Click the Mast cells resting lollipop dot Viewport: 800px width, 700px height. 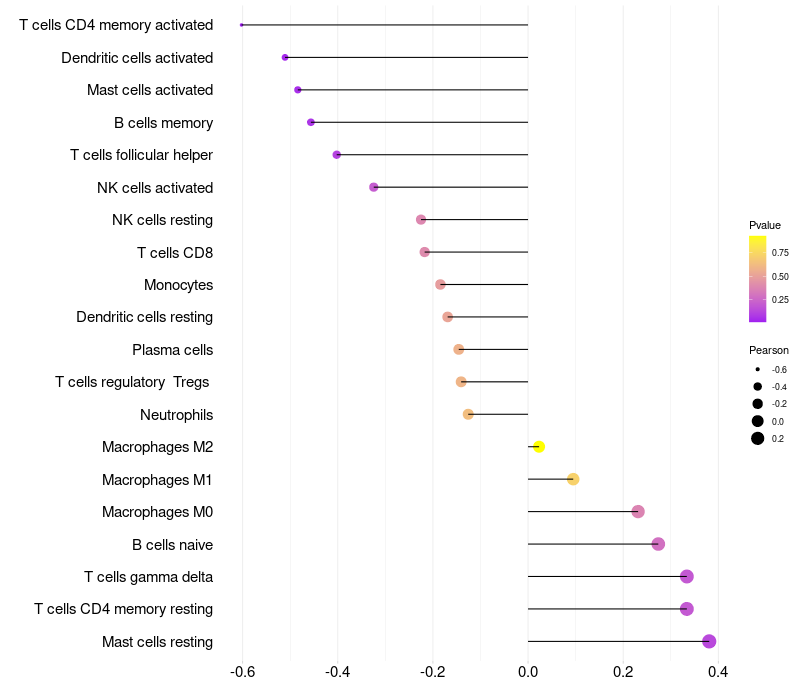[709, 642]
